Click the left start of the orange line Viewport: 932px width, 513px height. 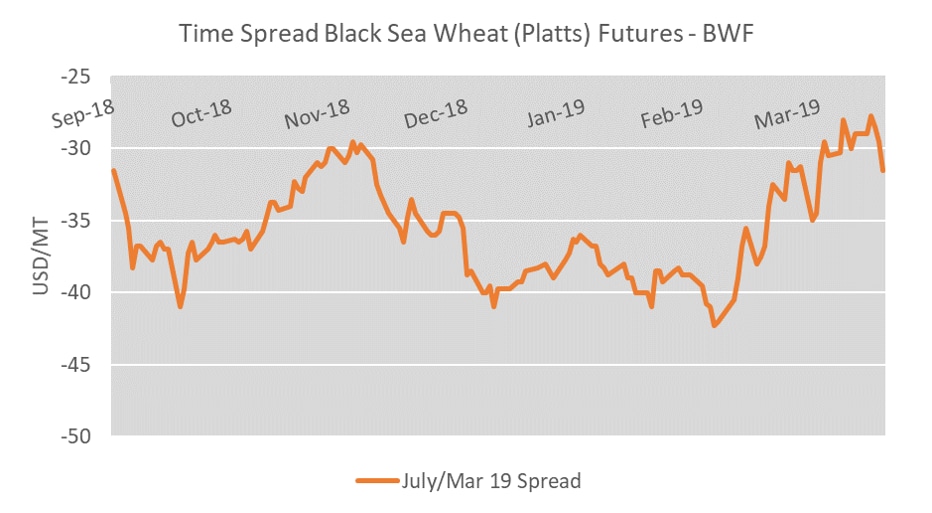click(113, 171)
